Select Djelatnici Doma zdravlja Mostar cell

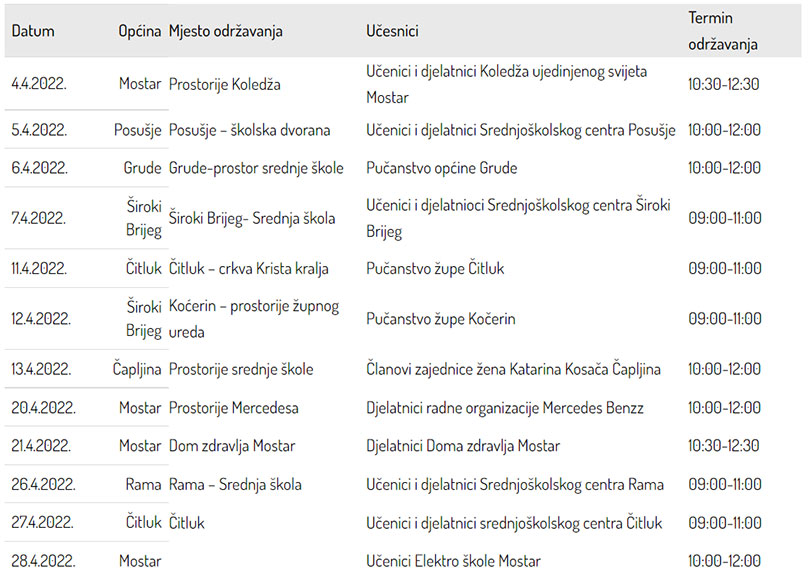[x=463, y=446]
